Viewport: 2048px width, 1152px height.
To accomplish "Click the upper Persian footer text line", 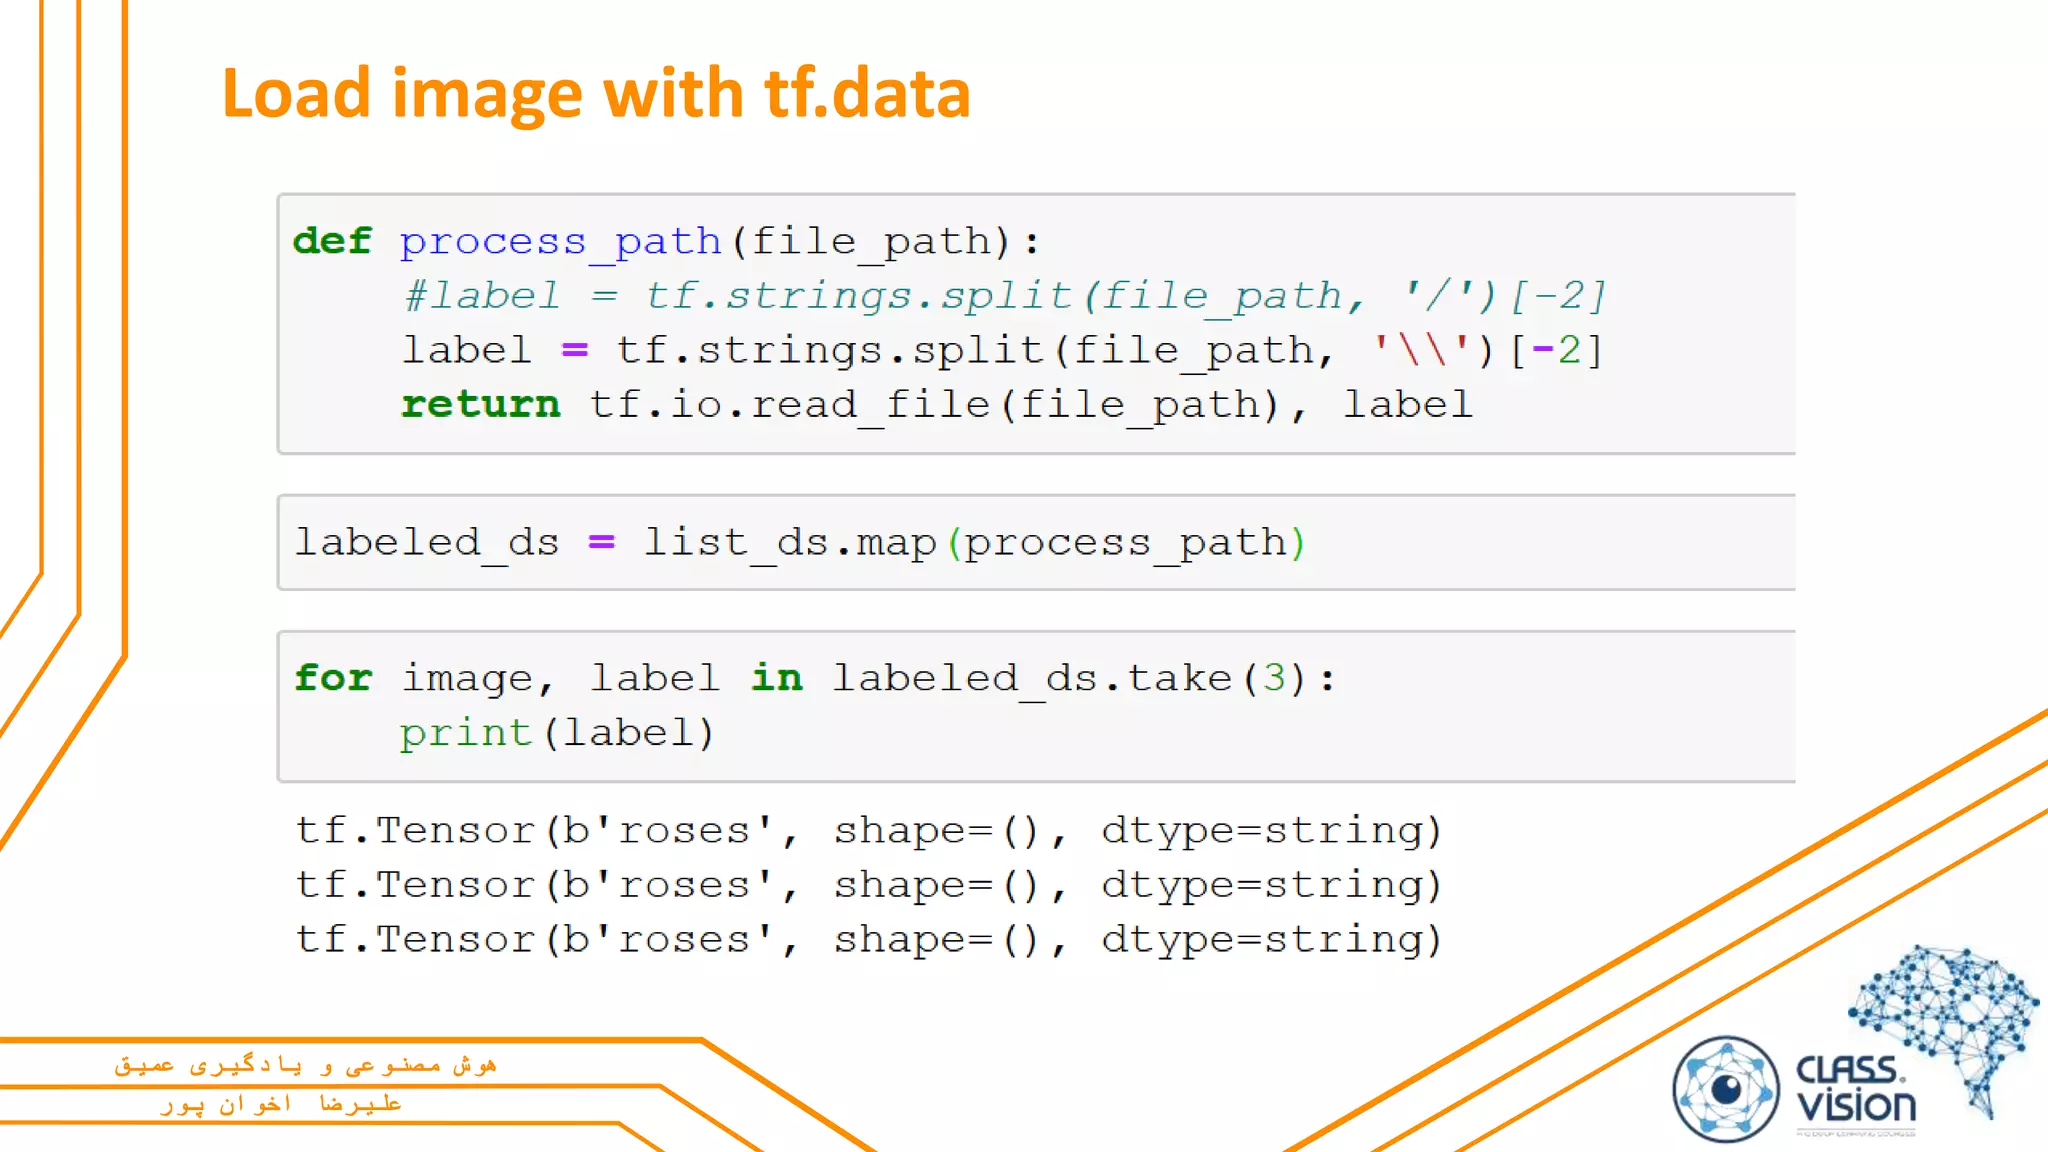I will pyautogui.click(x=305, y=1065).
